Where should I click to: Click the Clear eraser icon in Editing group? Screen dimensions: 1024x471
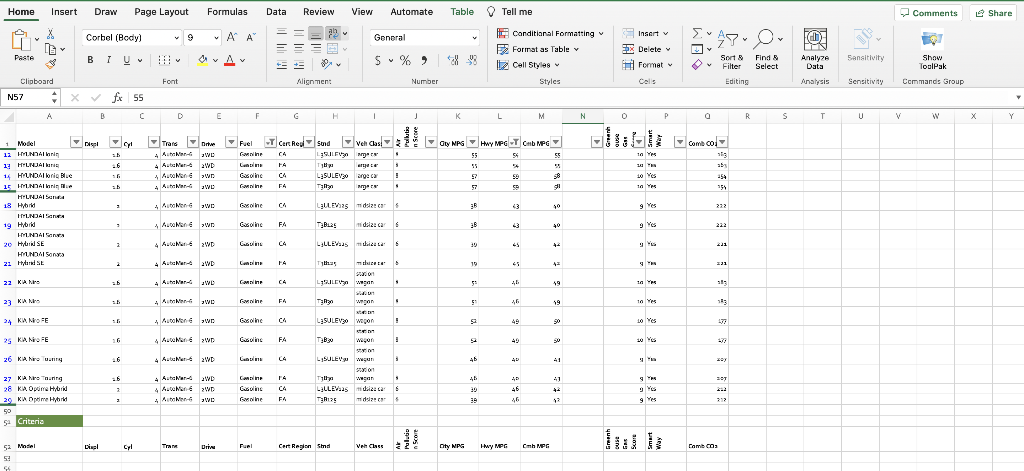(696, 64)
